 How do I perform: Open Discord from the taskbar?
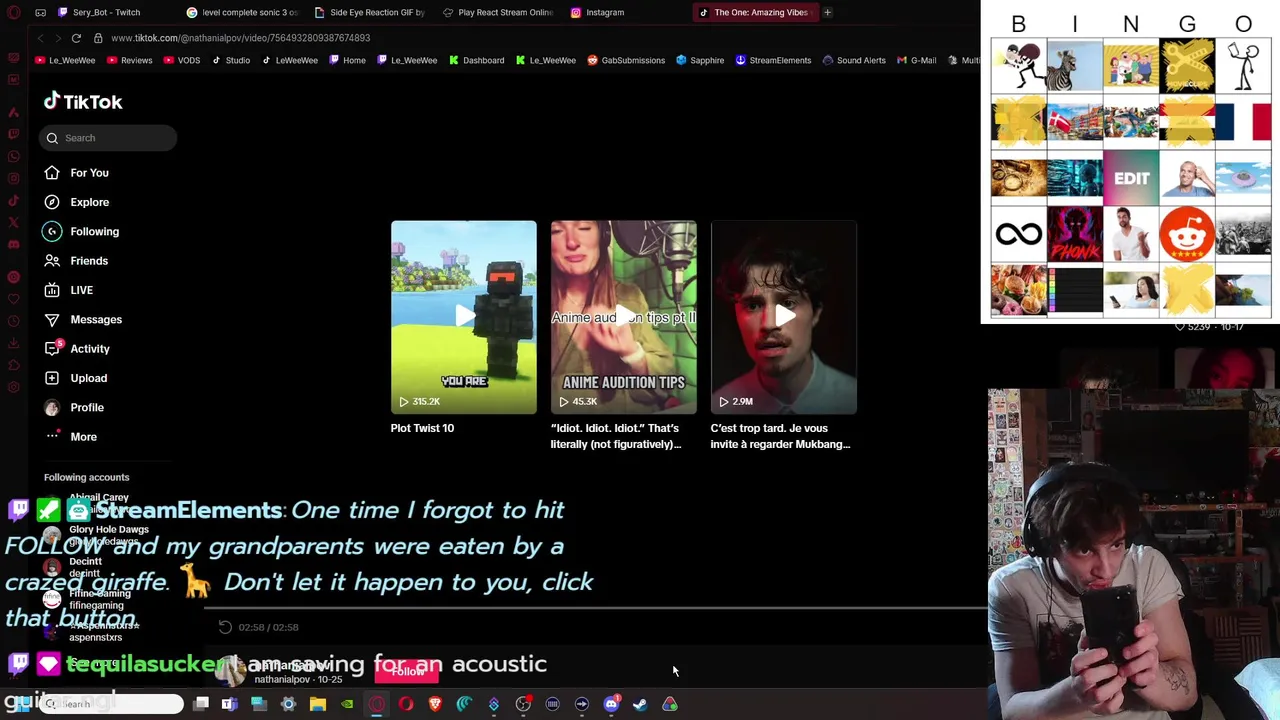[x=611, y=704]
